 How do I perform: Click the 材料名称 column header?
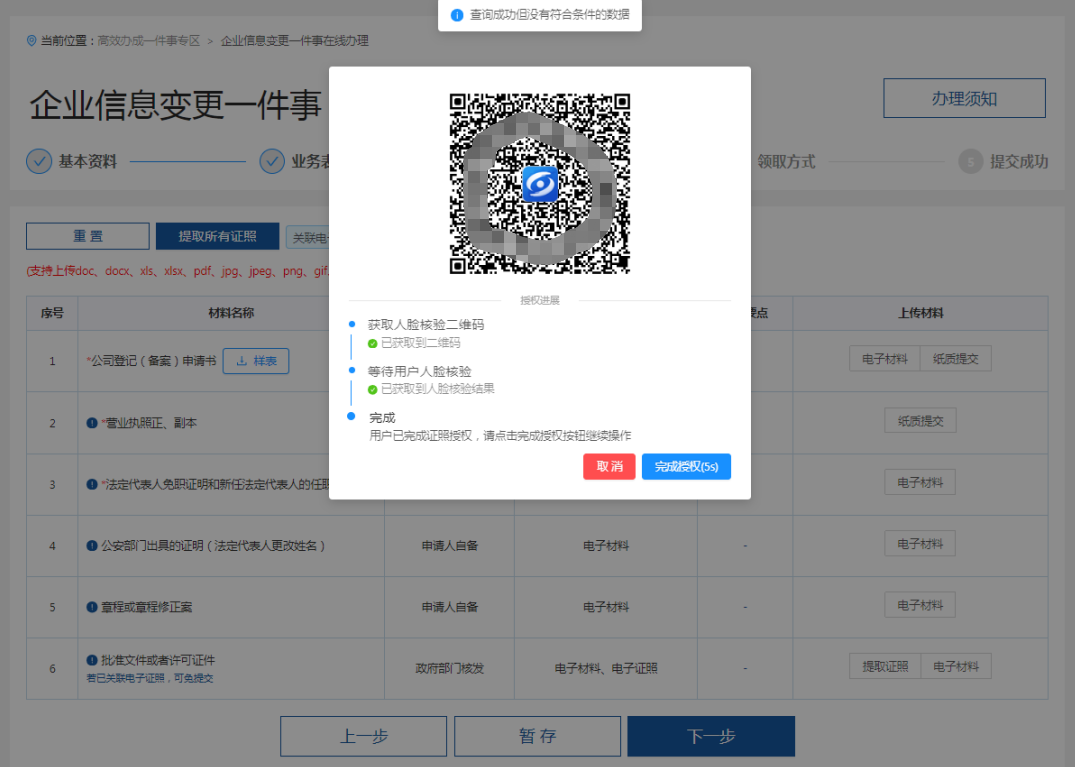(231, 313)
